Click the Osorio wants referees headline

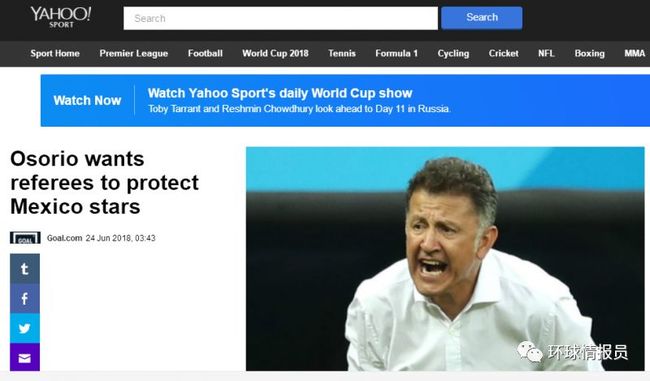104,182
